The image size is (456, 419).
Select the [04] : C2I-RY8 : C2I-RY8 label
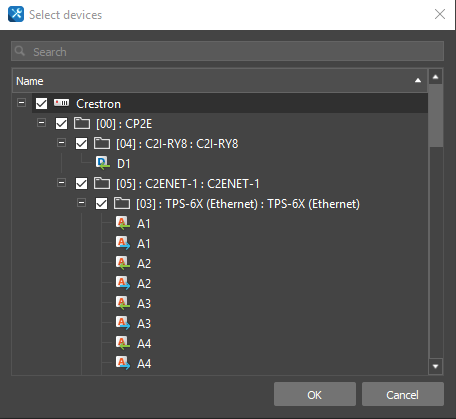(177, 144)
